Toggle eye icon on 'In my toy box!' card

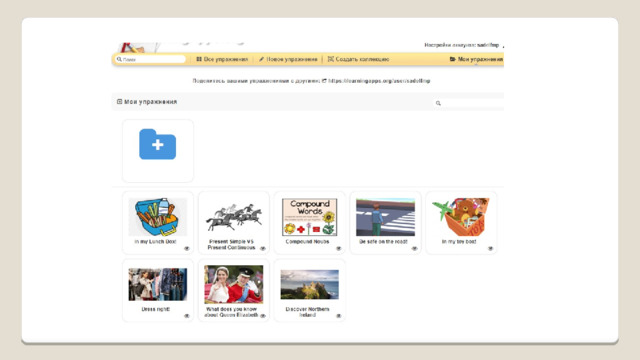click(x=490, y=248)
